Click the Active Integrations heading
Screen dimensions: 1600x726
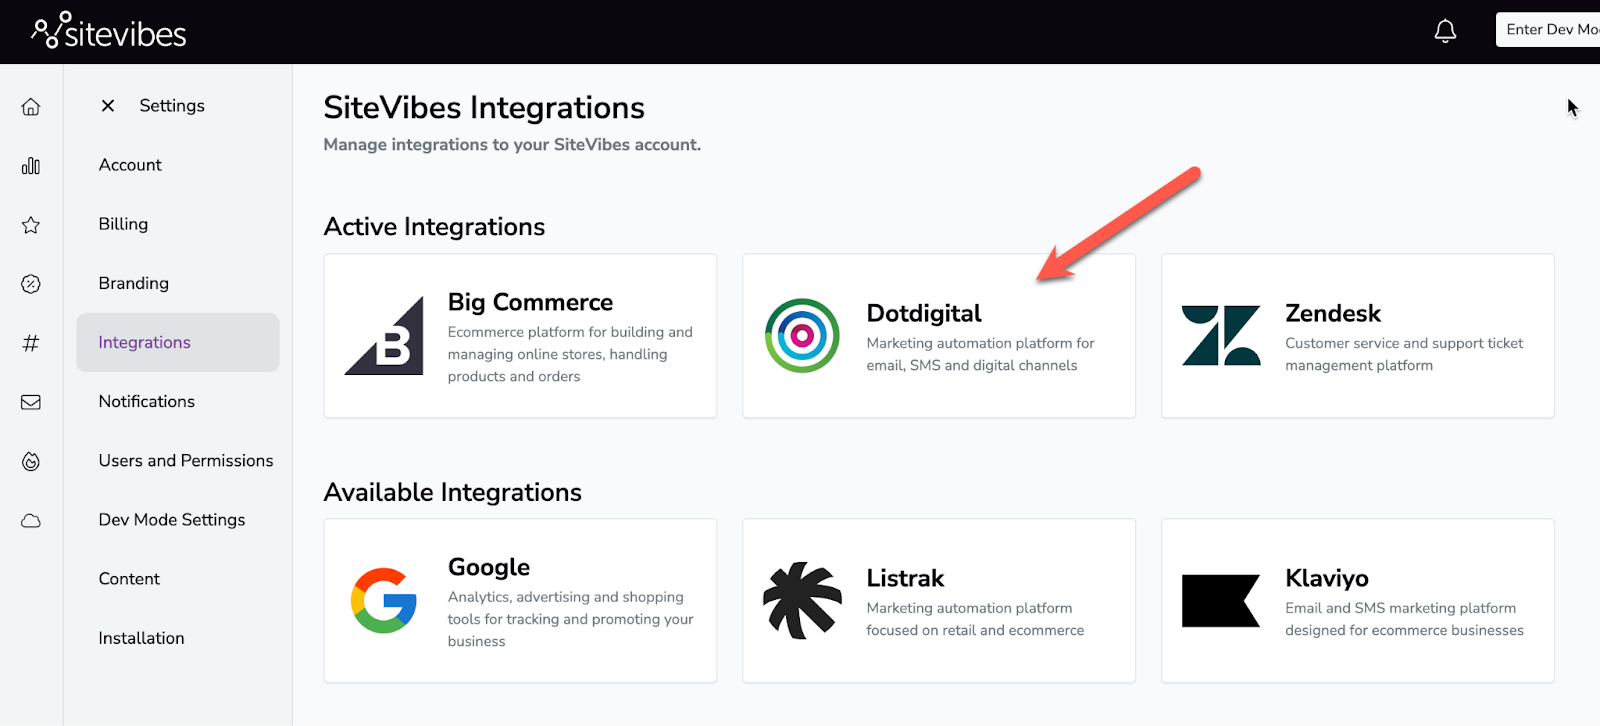(x=434, y=226)
